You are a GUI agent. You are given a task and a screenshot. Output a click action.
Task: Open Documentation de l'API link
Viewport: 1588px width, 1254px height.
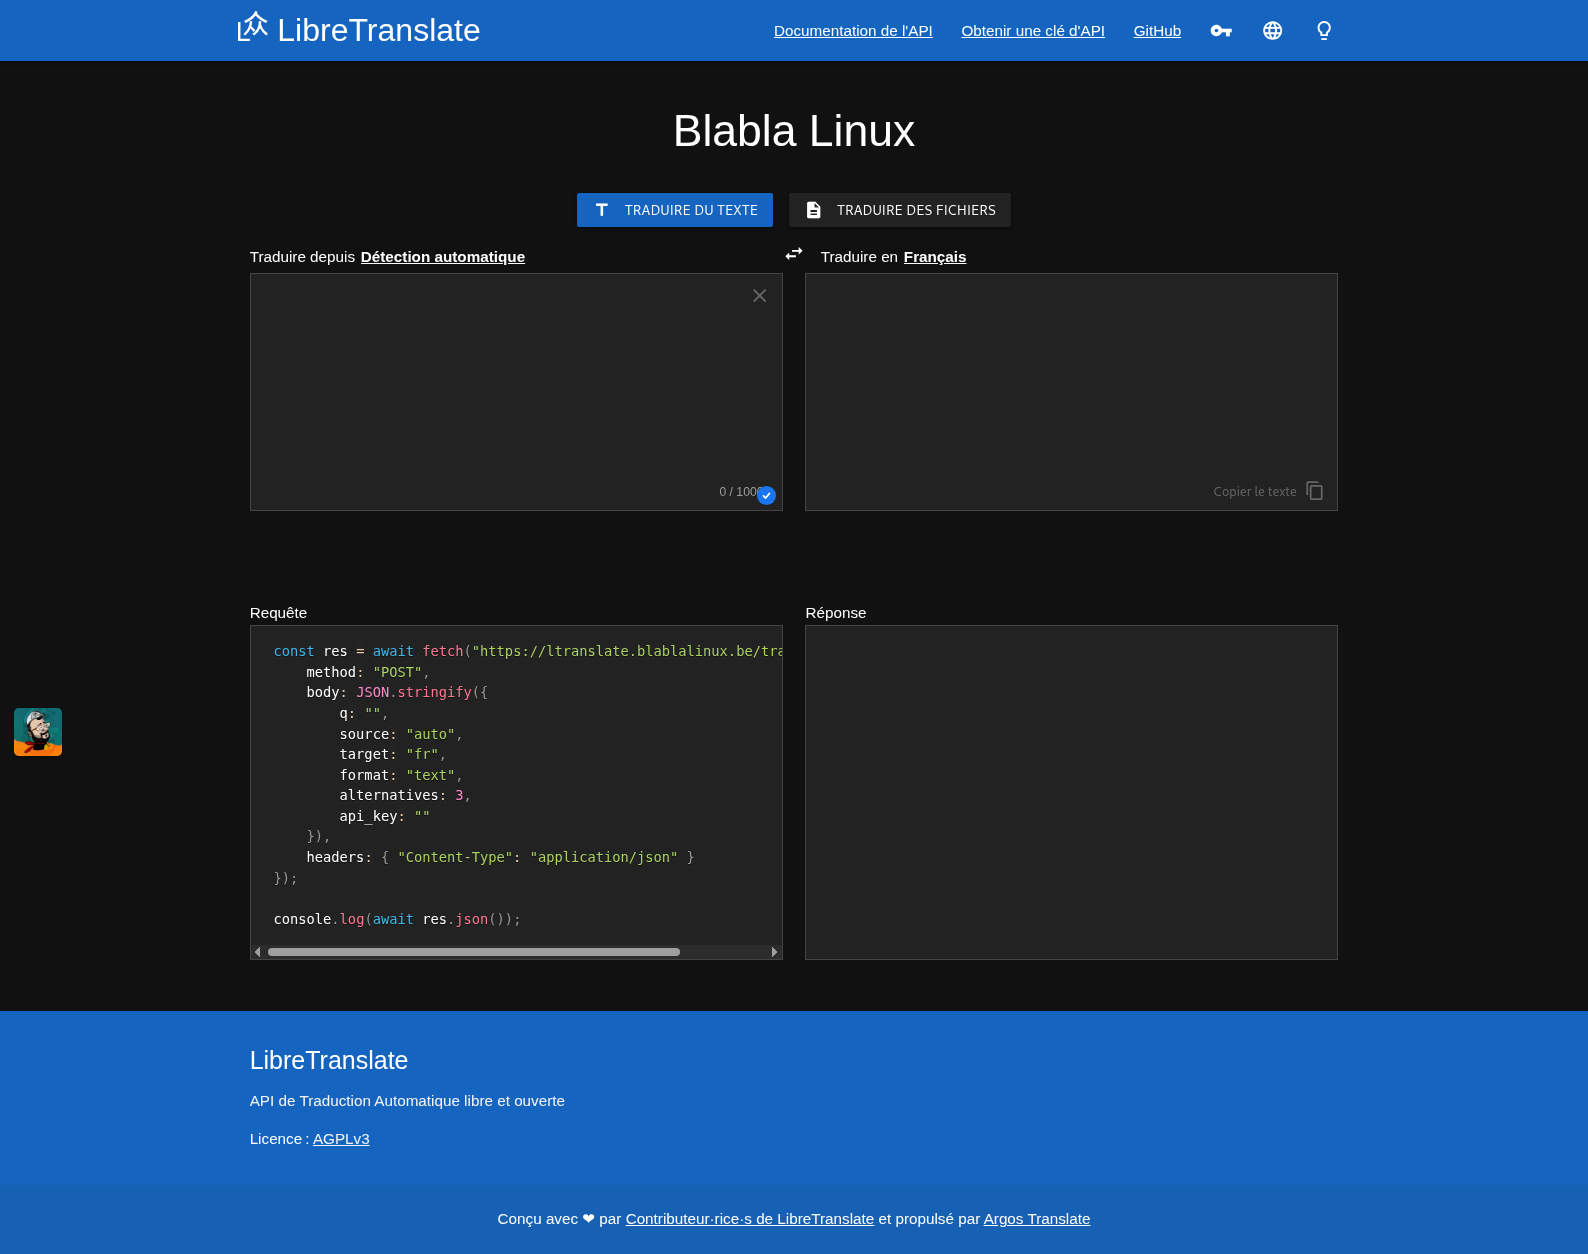pos(853,31)
